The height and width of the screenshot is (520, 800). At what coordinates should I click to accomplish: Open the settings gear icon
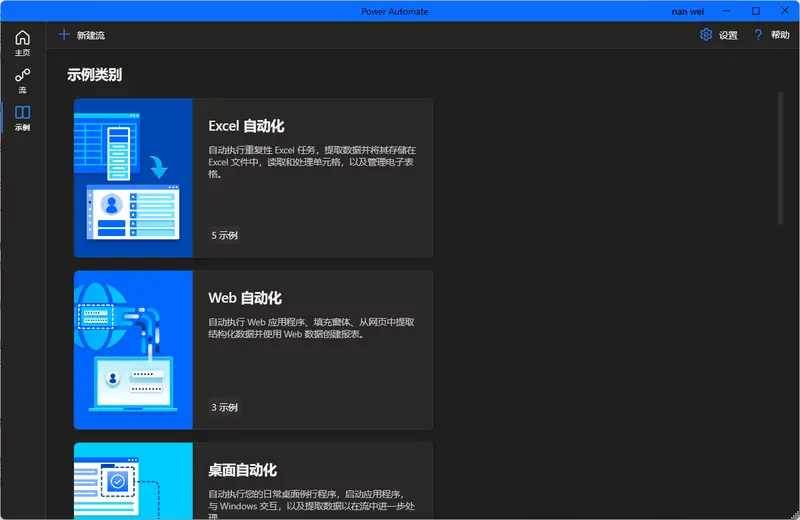[706, 35]
